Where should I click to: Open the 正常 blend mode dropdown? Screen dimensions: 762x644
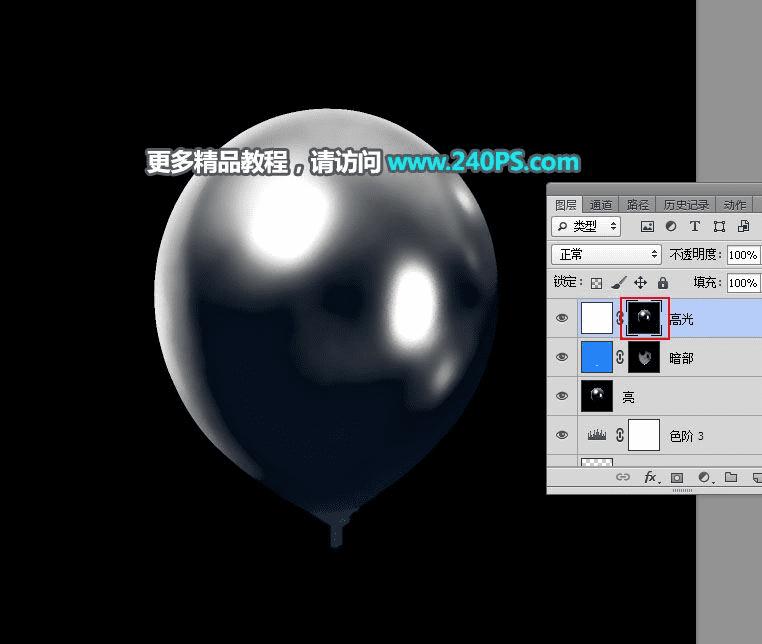606,254
